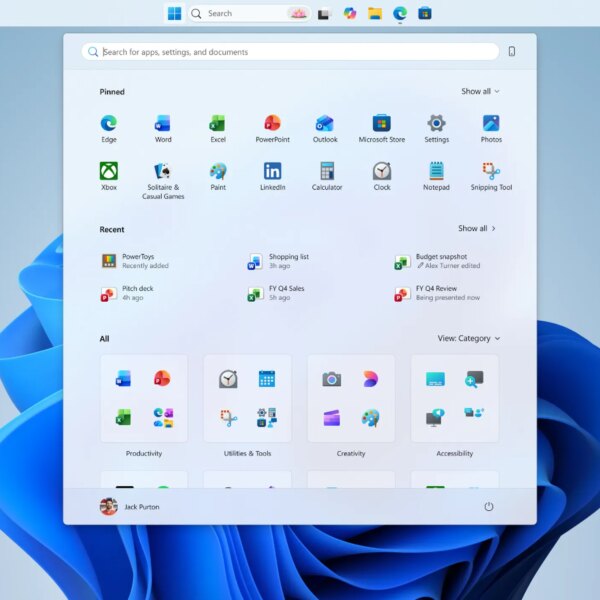Launch Solitaire & Casual Games
The width and height of the screenshot is (600, 600).
(163, 181)
